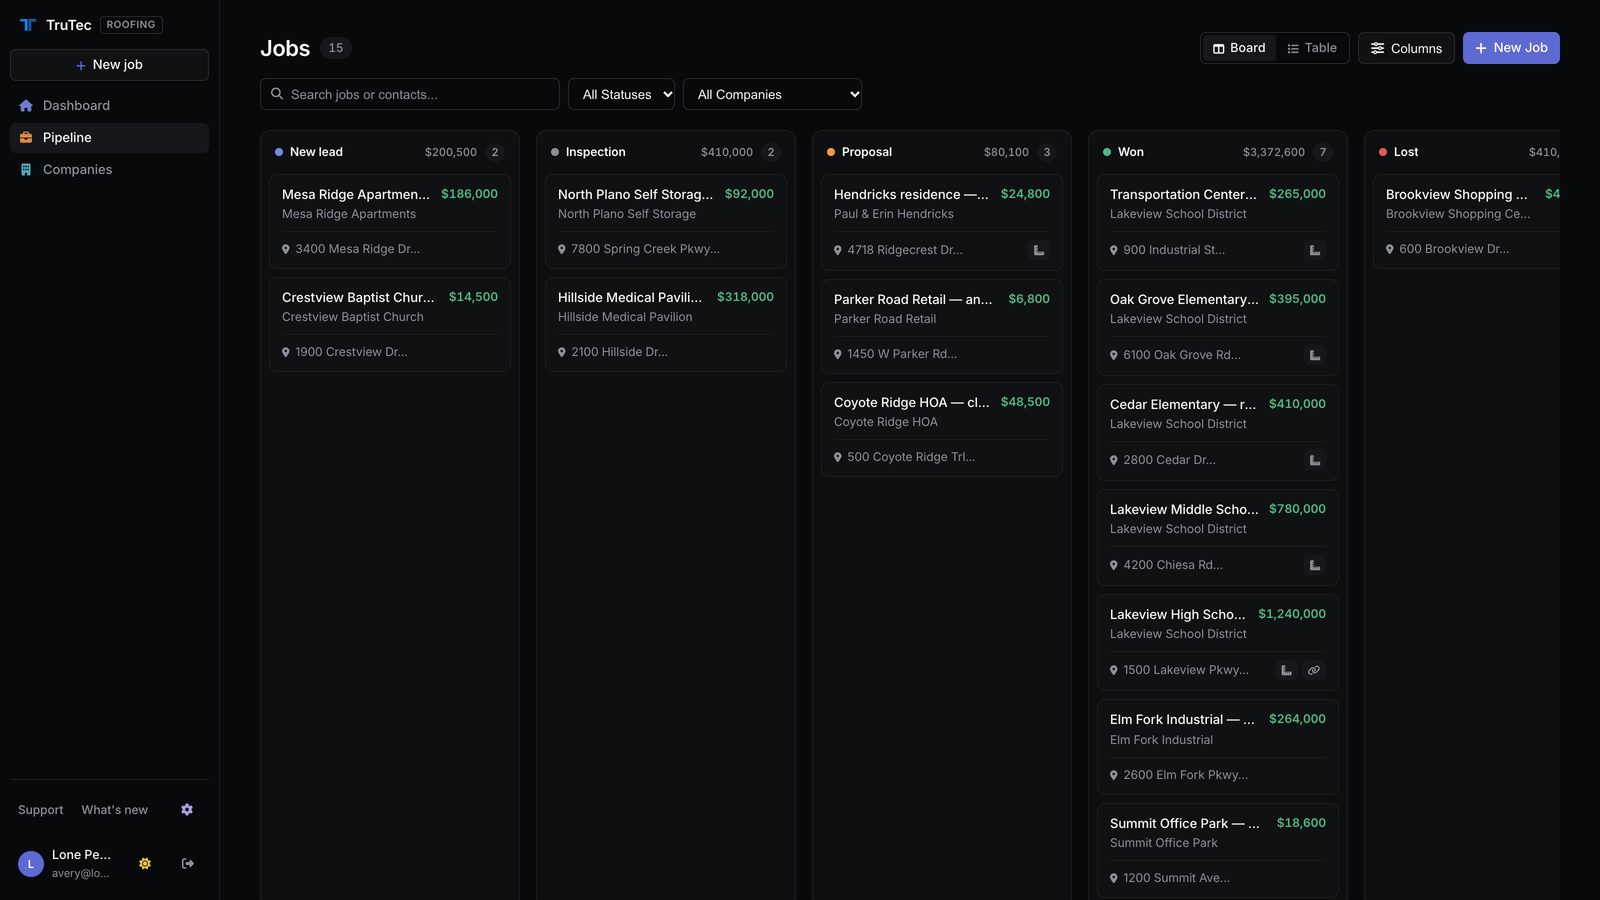
Task: Go to Dashboard in sidebar
Action: tap(109, 106)
